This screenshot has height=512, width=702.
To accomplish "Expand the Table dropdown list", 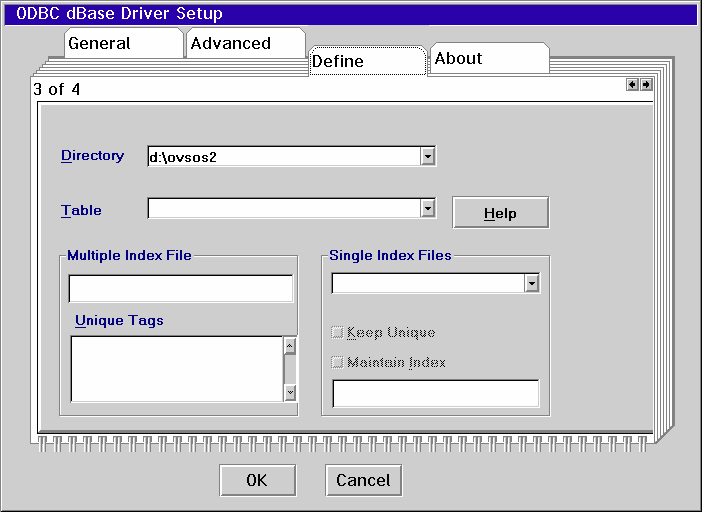I will (x=428, y=209).
